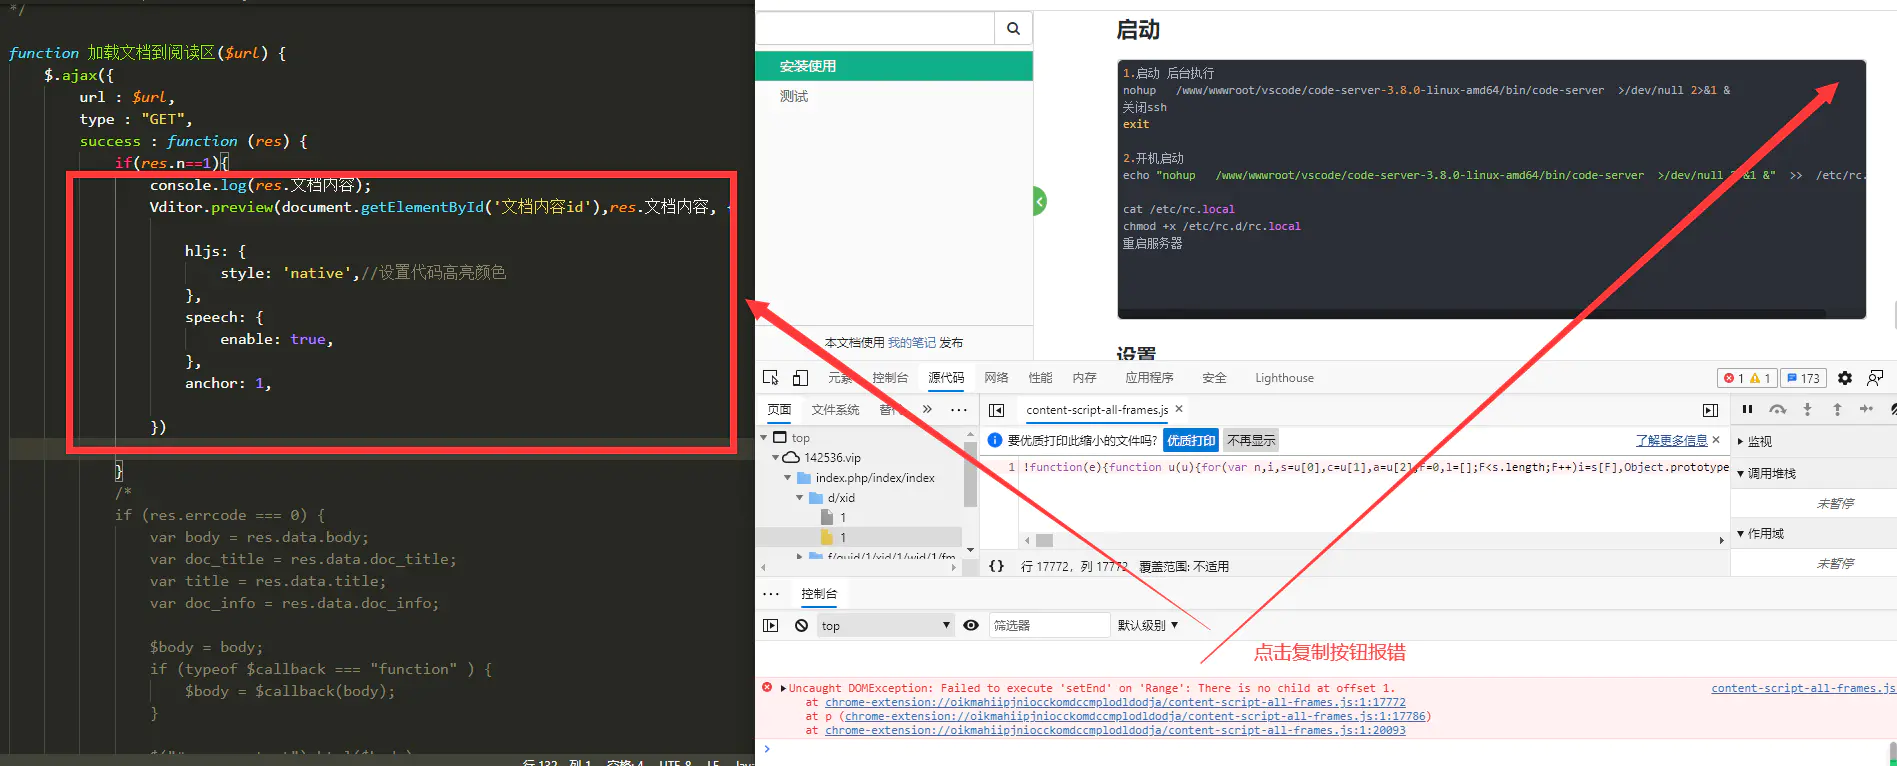1897x766 pixels.
Task: Click the feedback person icon in DevTools
Action: click(x=1875, y=378)
